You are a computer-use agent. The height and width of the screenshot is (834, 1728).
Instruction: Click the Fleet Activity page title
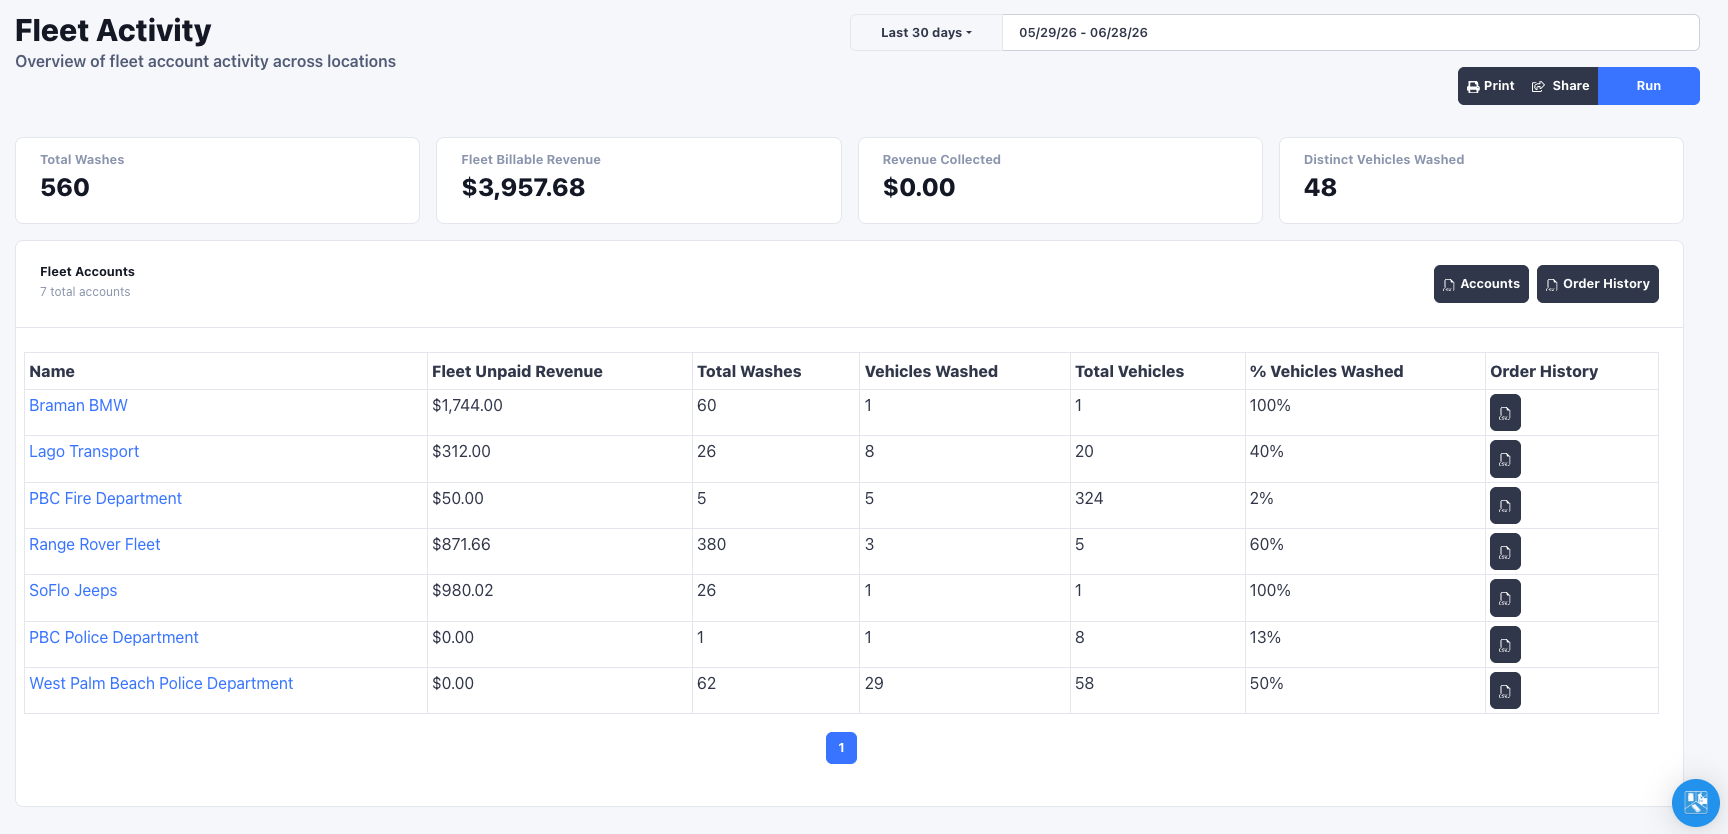pos(113,30)
